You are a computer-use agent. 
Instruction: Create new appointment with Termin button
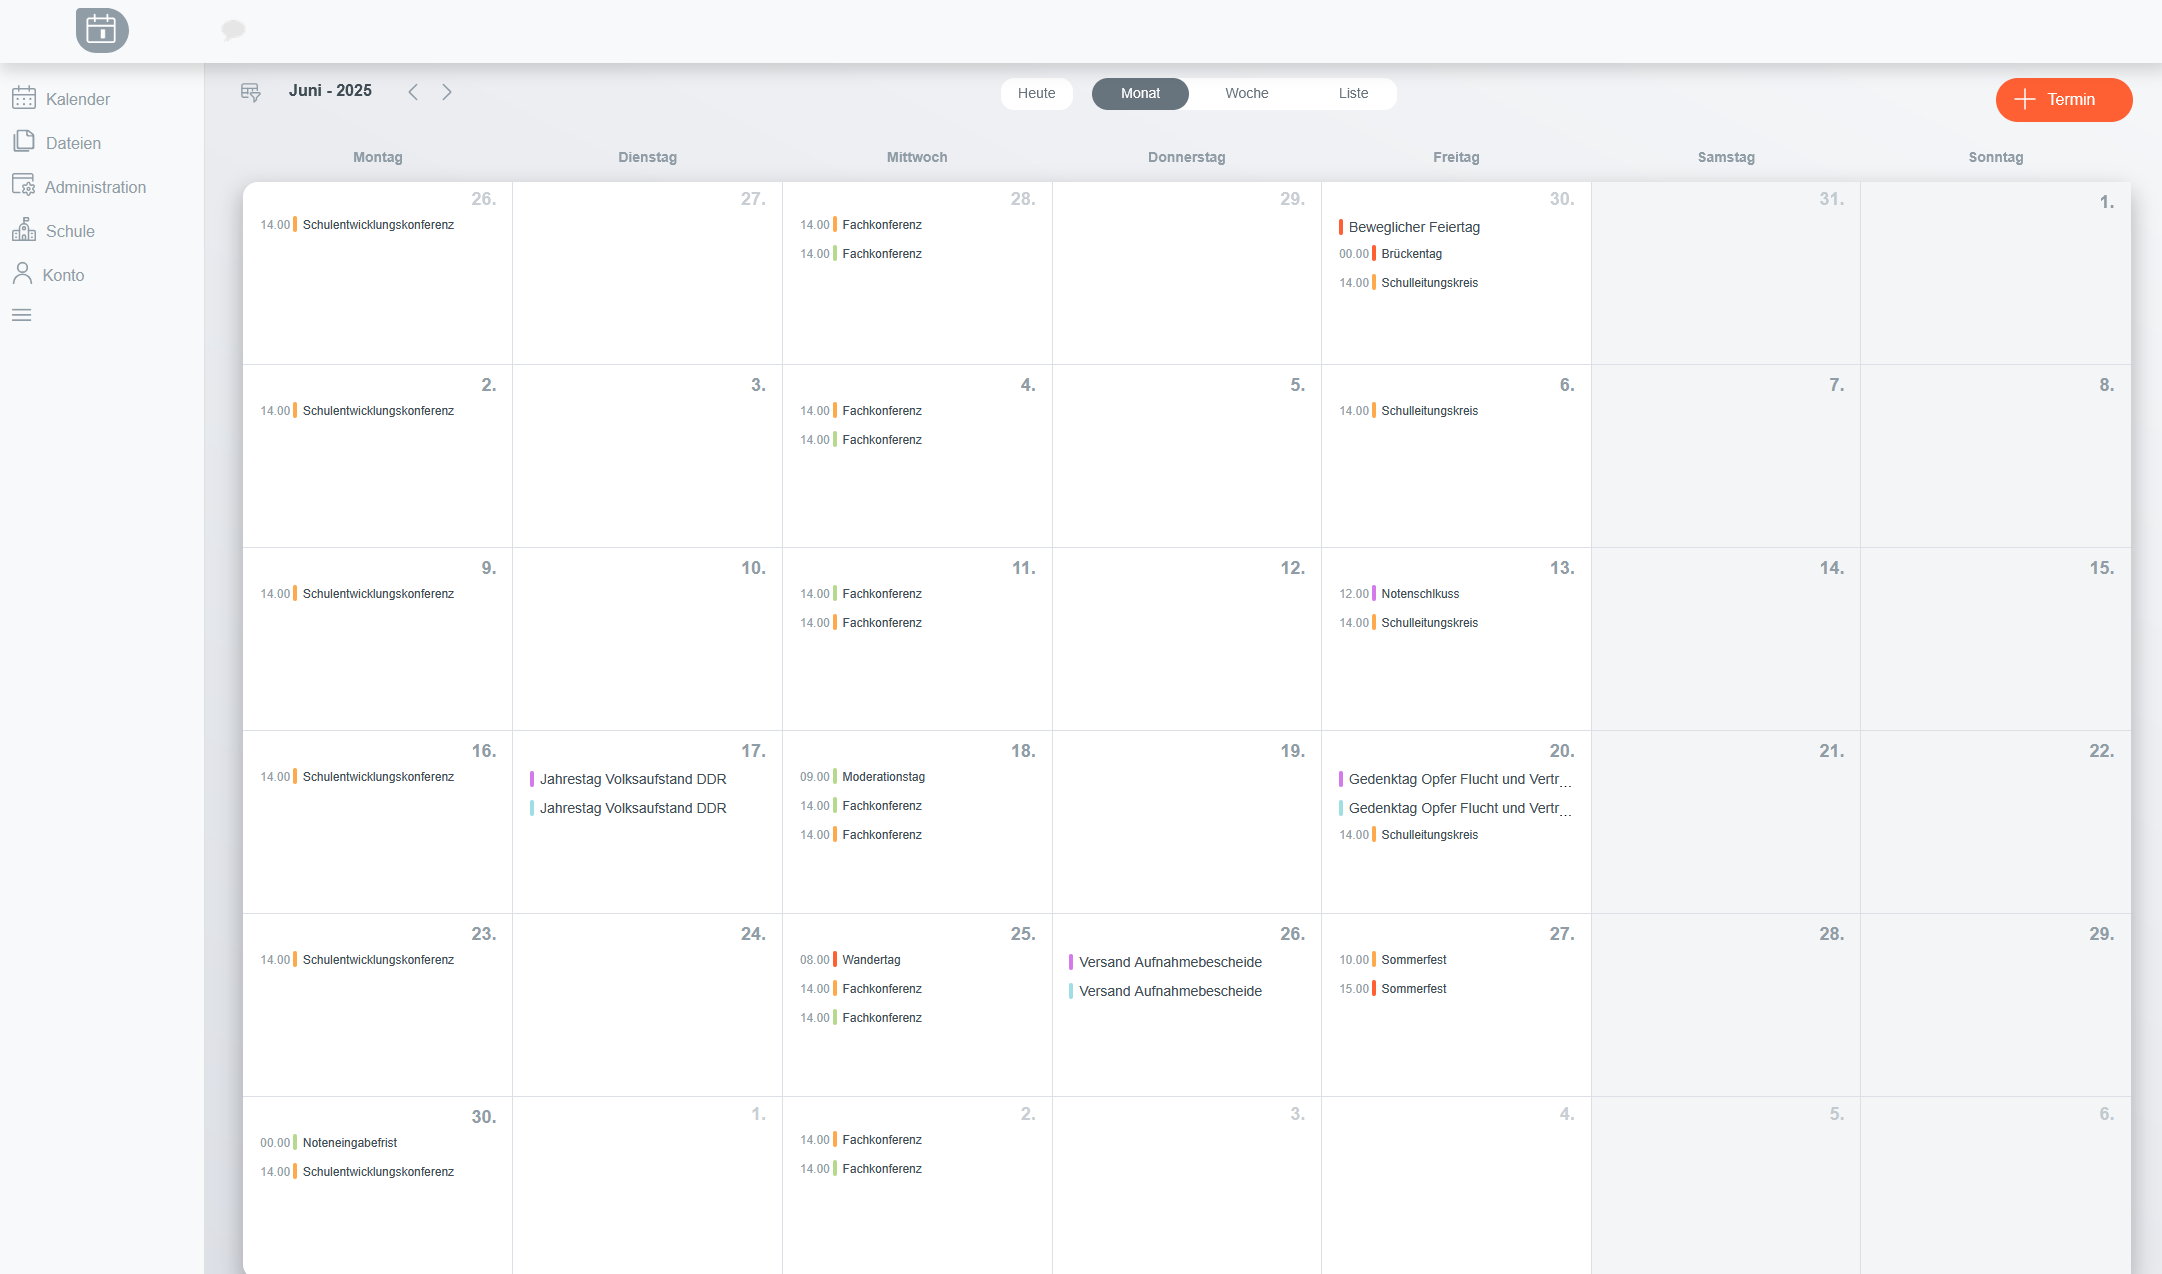pyautogui.click(x=2063, y=99)
